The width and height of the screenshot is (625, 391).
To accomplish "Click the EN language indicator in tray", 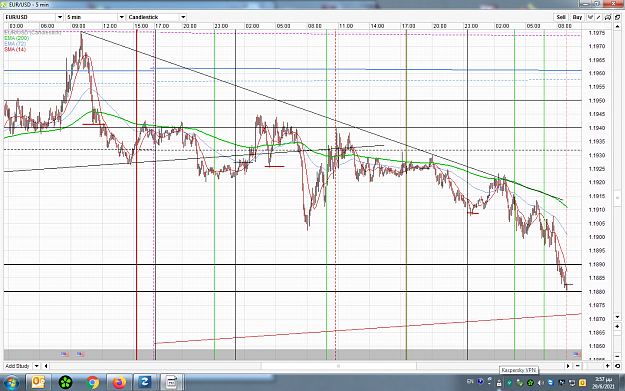I will tap(470, 381).
